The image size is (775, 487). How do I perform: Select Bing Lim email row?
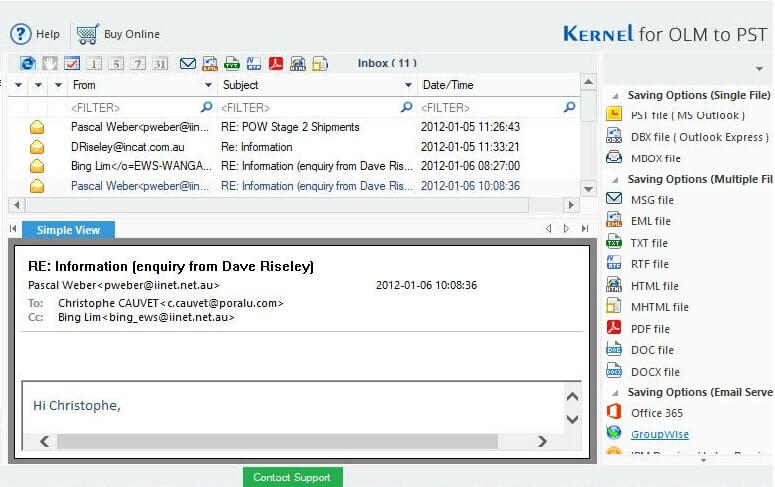tap(294, 166)
